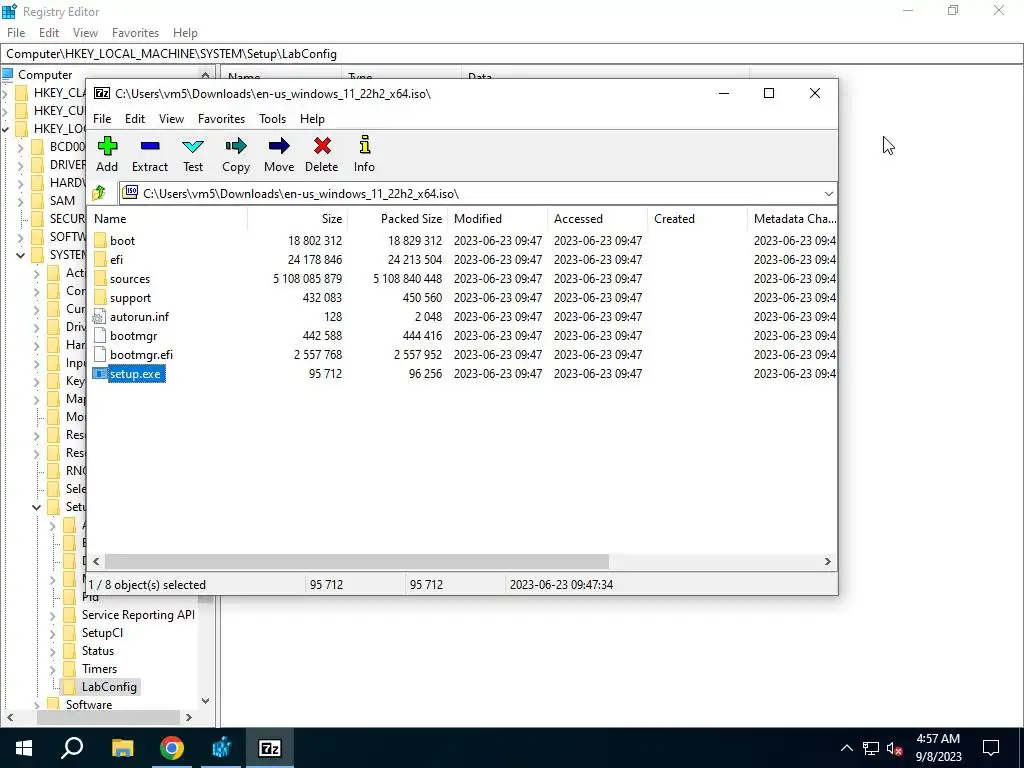Click the muted volume tray icon
This screenshot has height=768, width=1024.
(x=895, y=748)
